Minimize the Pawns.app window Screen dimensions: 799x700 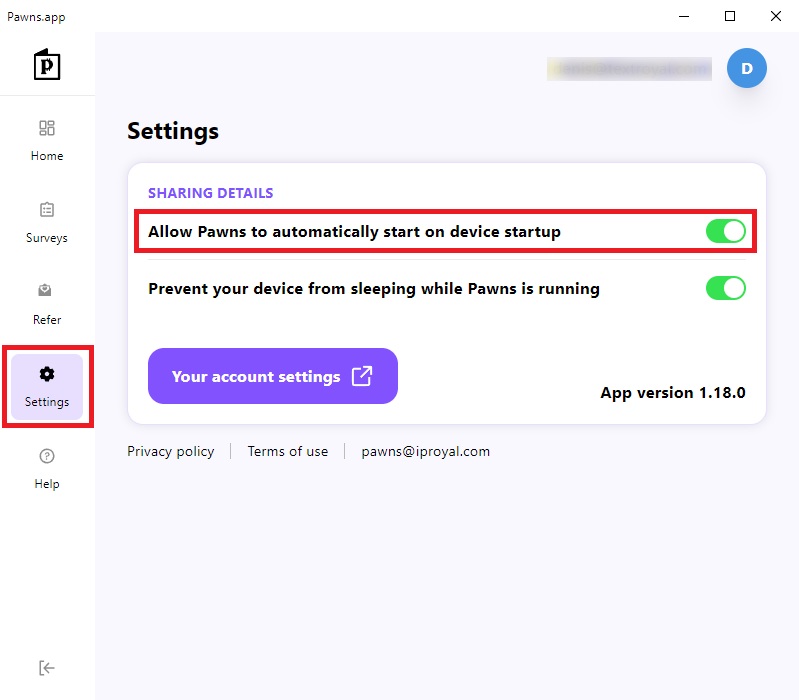[x=684, y=16]
